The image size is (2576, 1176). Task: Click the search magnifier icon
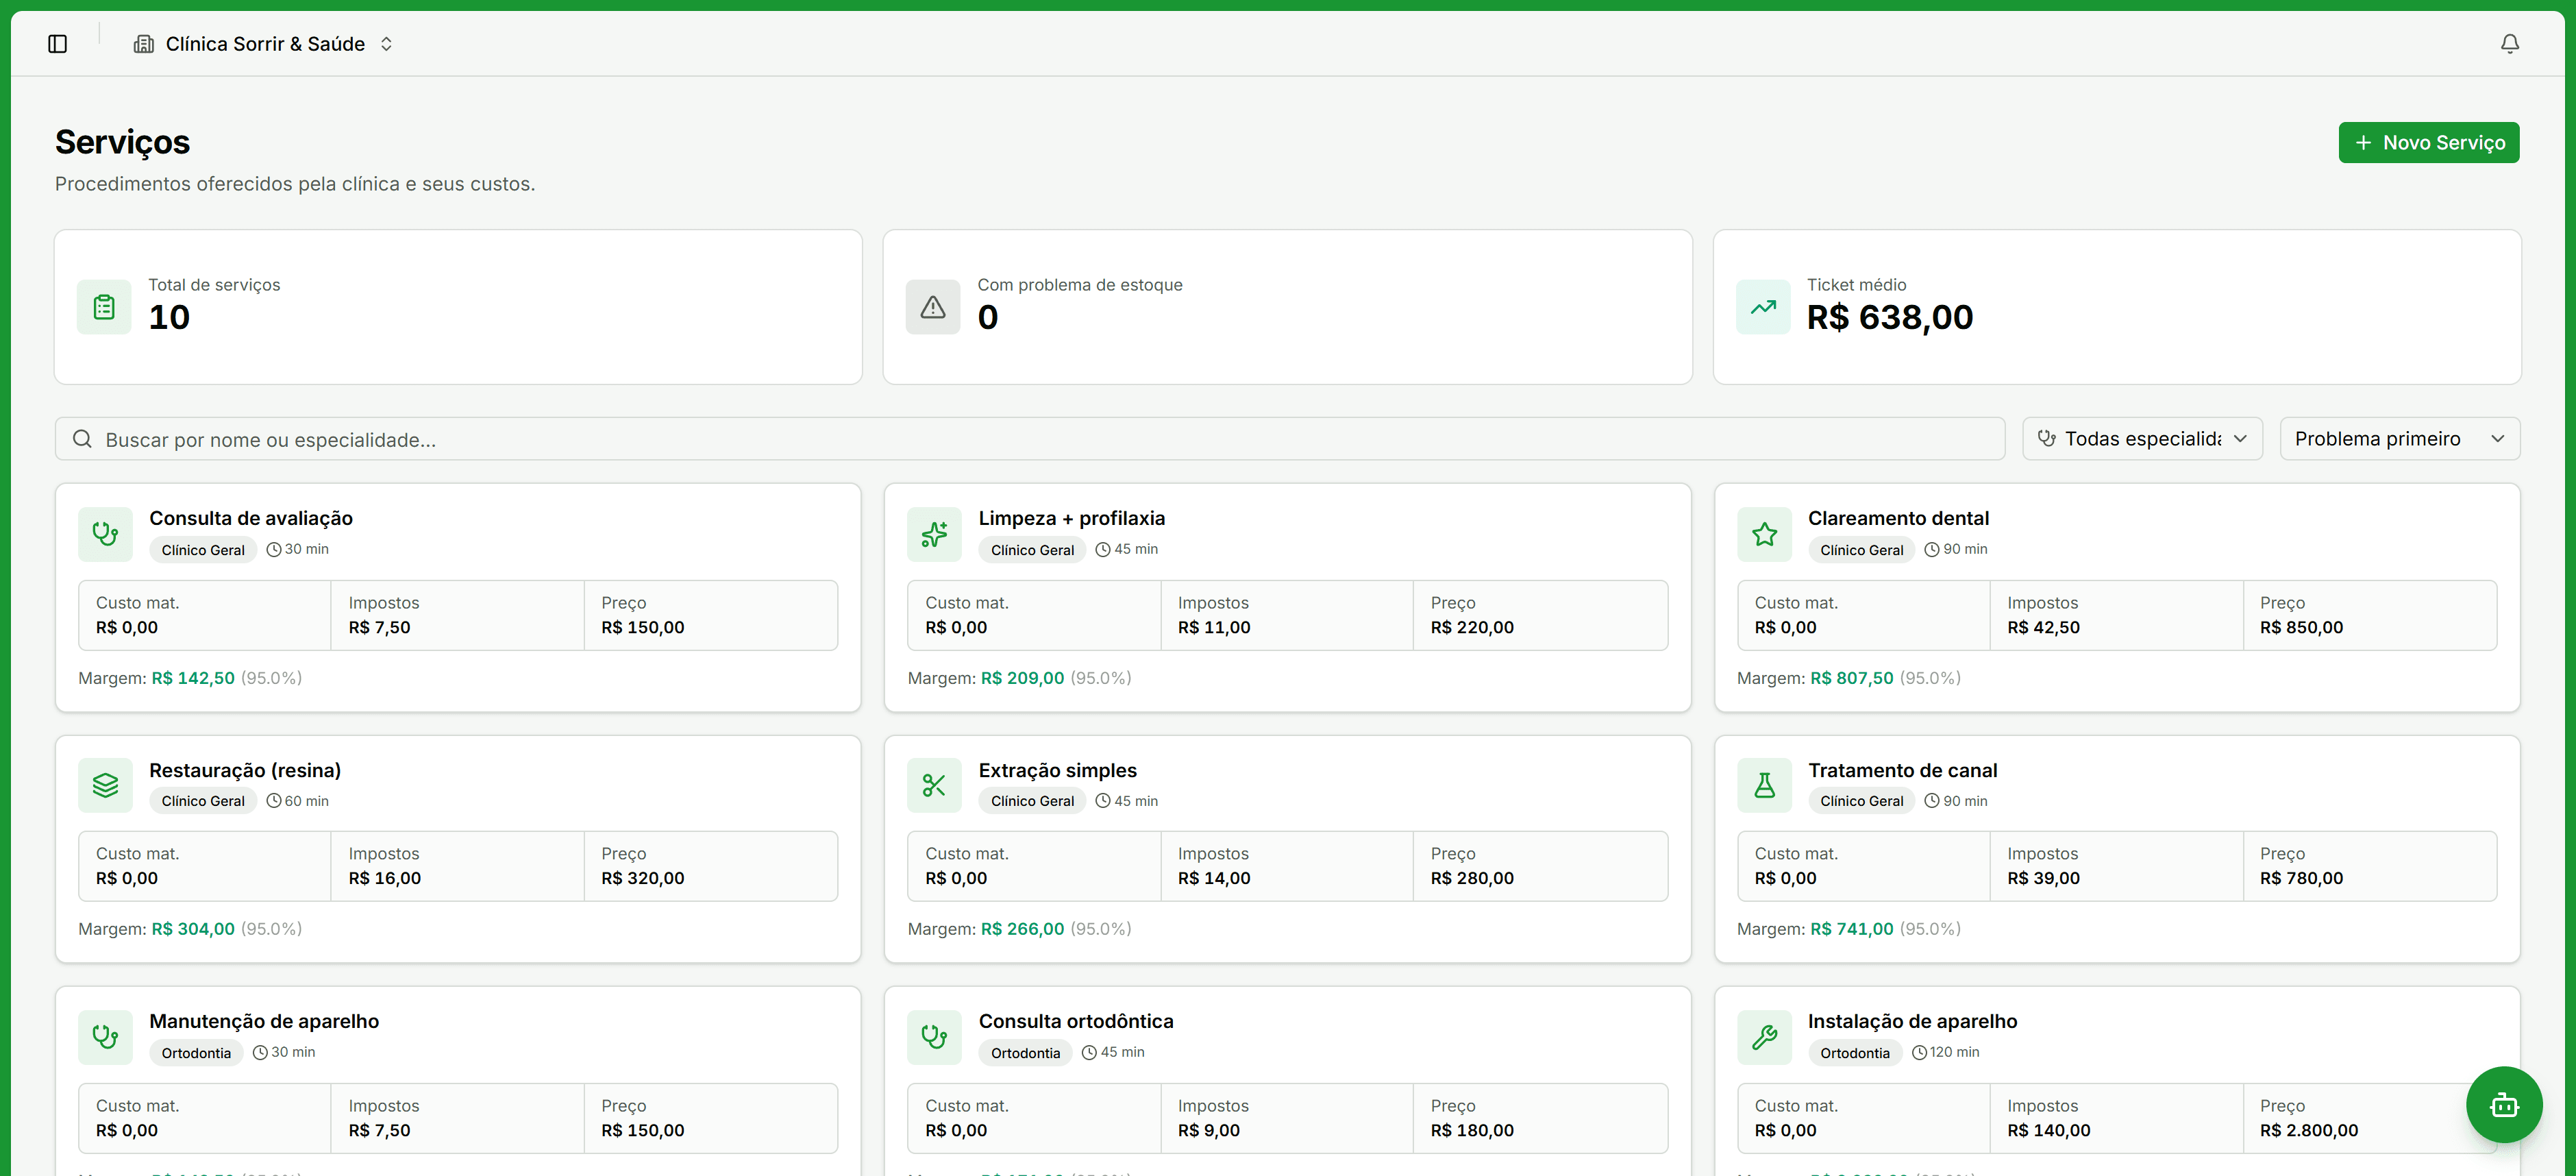click(83, 439)
